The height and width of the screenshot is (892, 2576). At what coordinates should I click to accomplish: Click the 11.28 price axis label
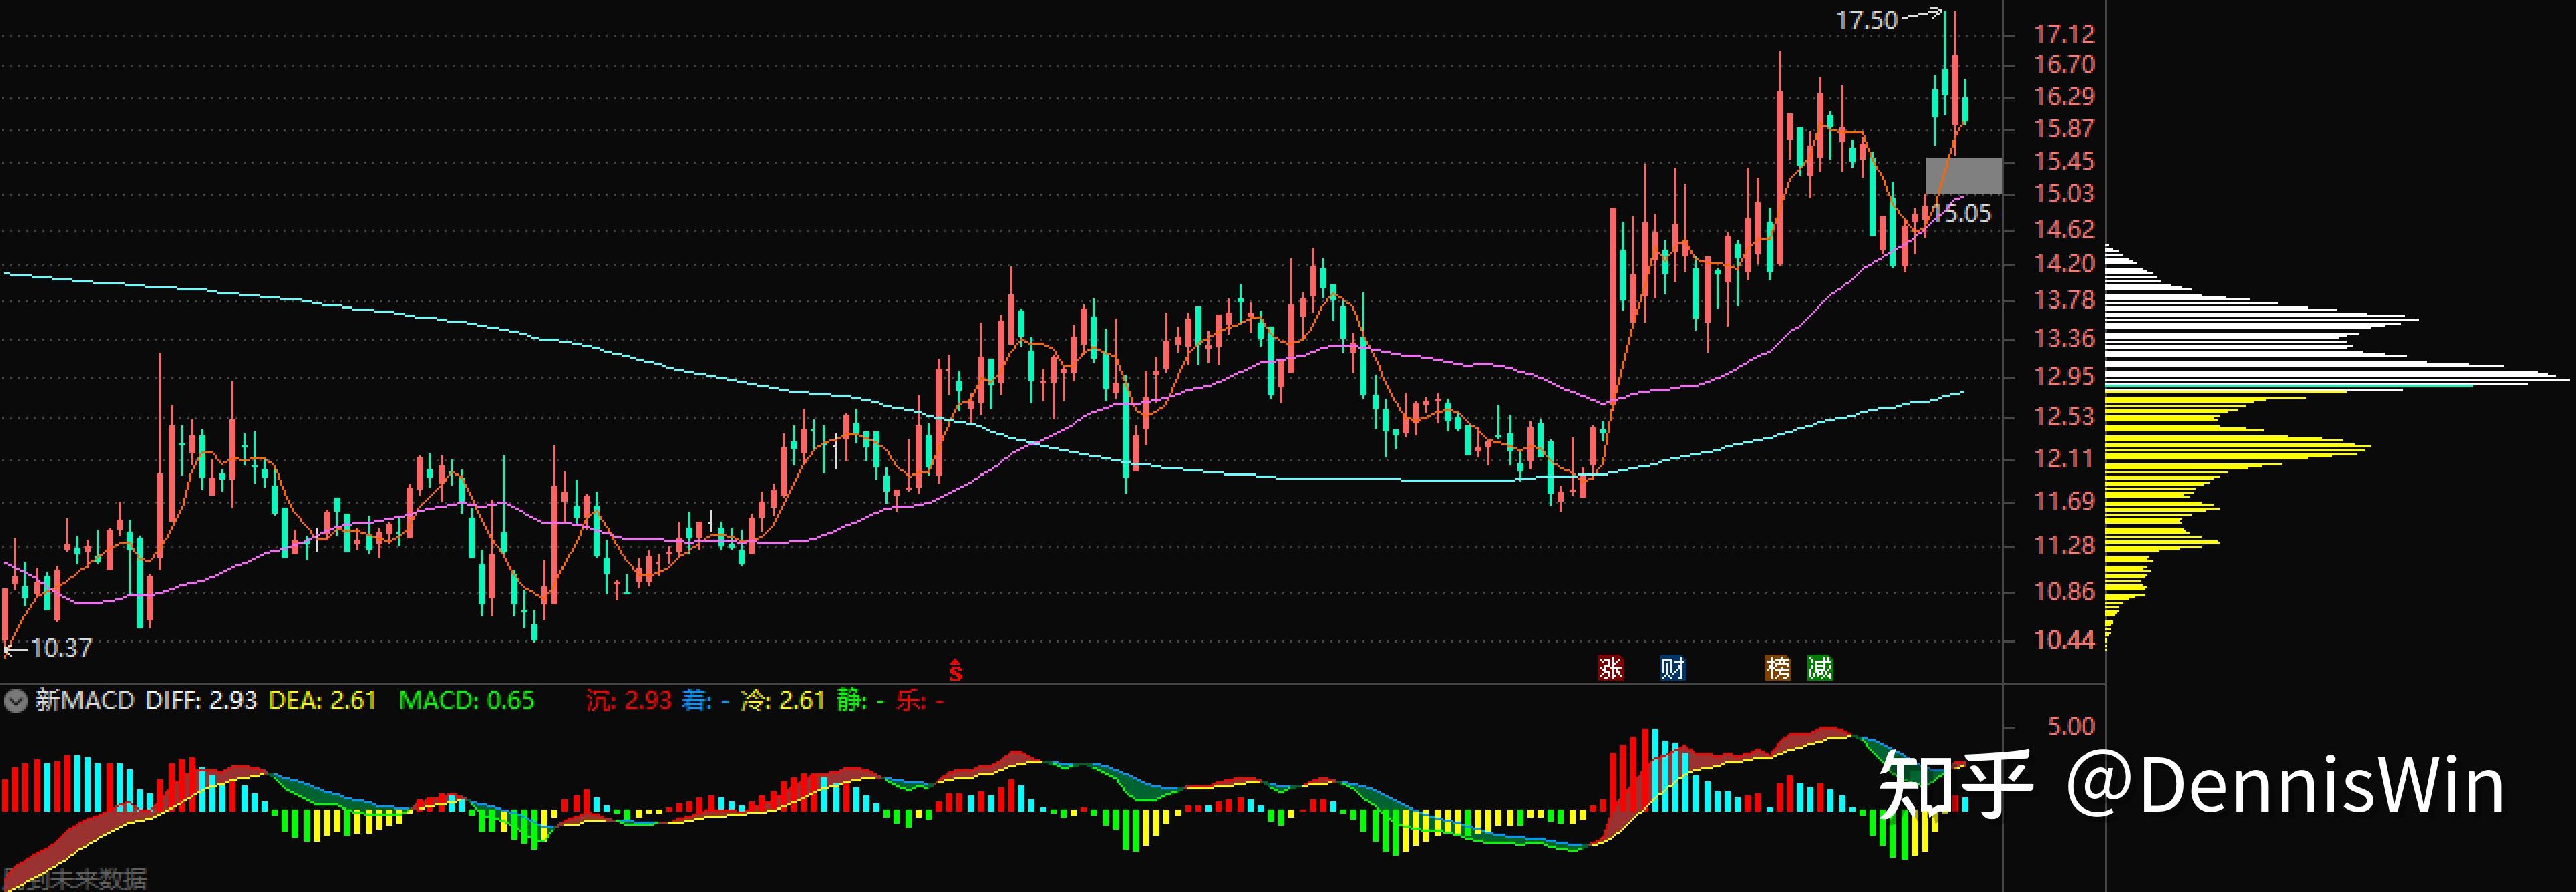coord(2064,545)
